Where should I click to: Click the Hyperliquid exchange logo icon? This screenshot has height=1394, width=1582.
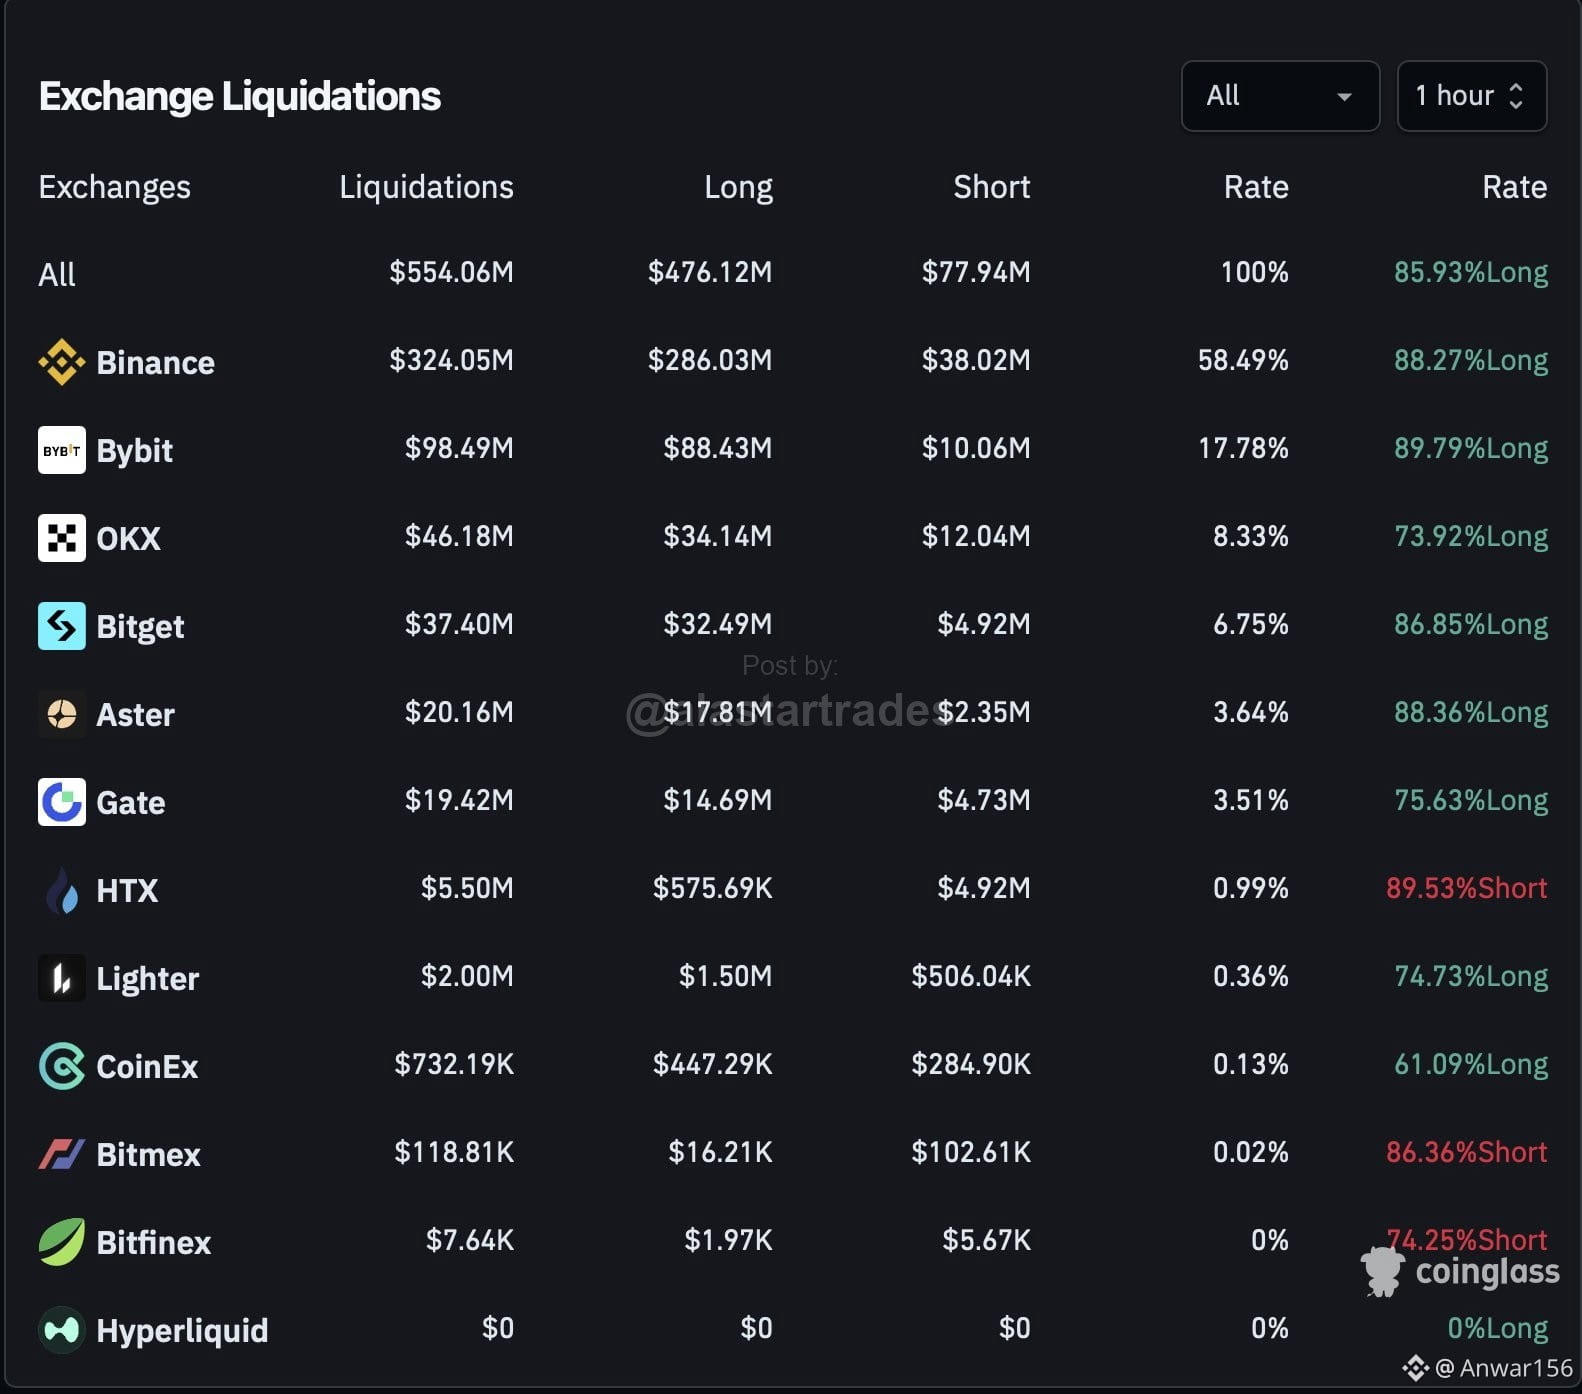click(x=62, y=1330)
